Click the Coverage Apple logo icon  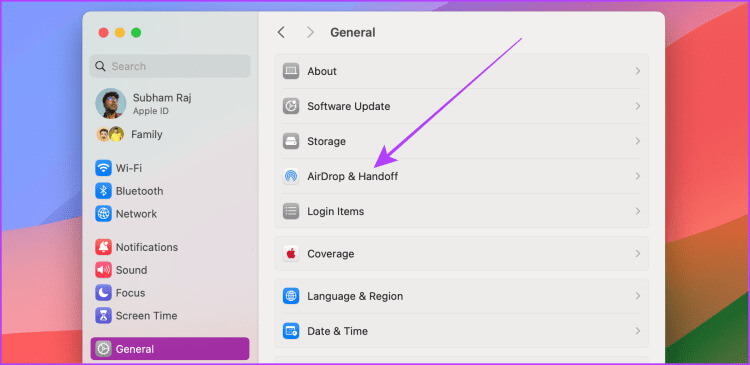pyautogui.click(x=291, y=254)
